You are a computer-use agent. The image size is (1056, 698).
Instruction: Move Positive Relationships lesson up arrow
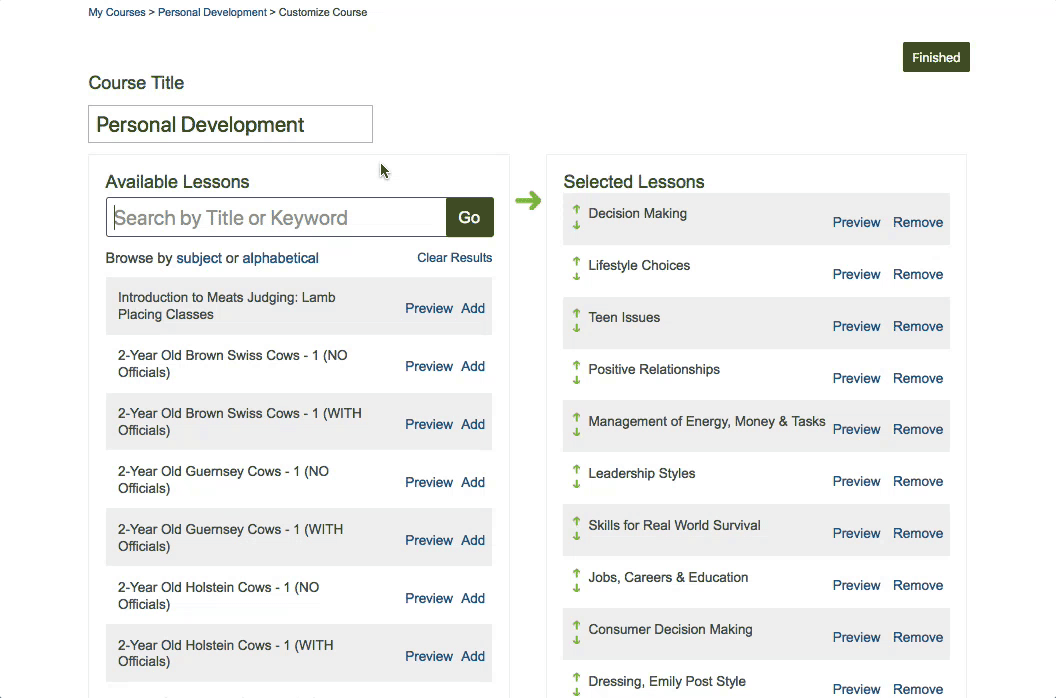(576, 365)
